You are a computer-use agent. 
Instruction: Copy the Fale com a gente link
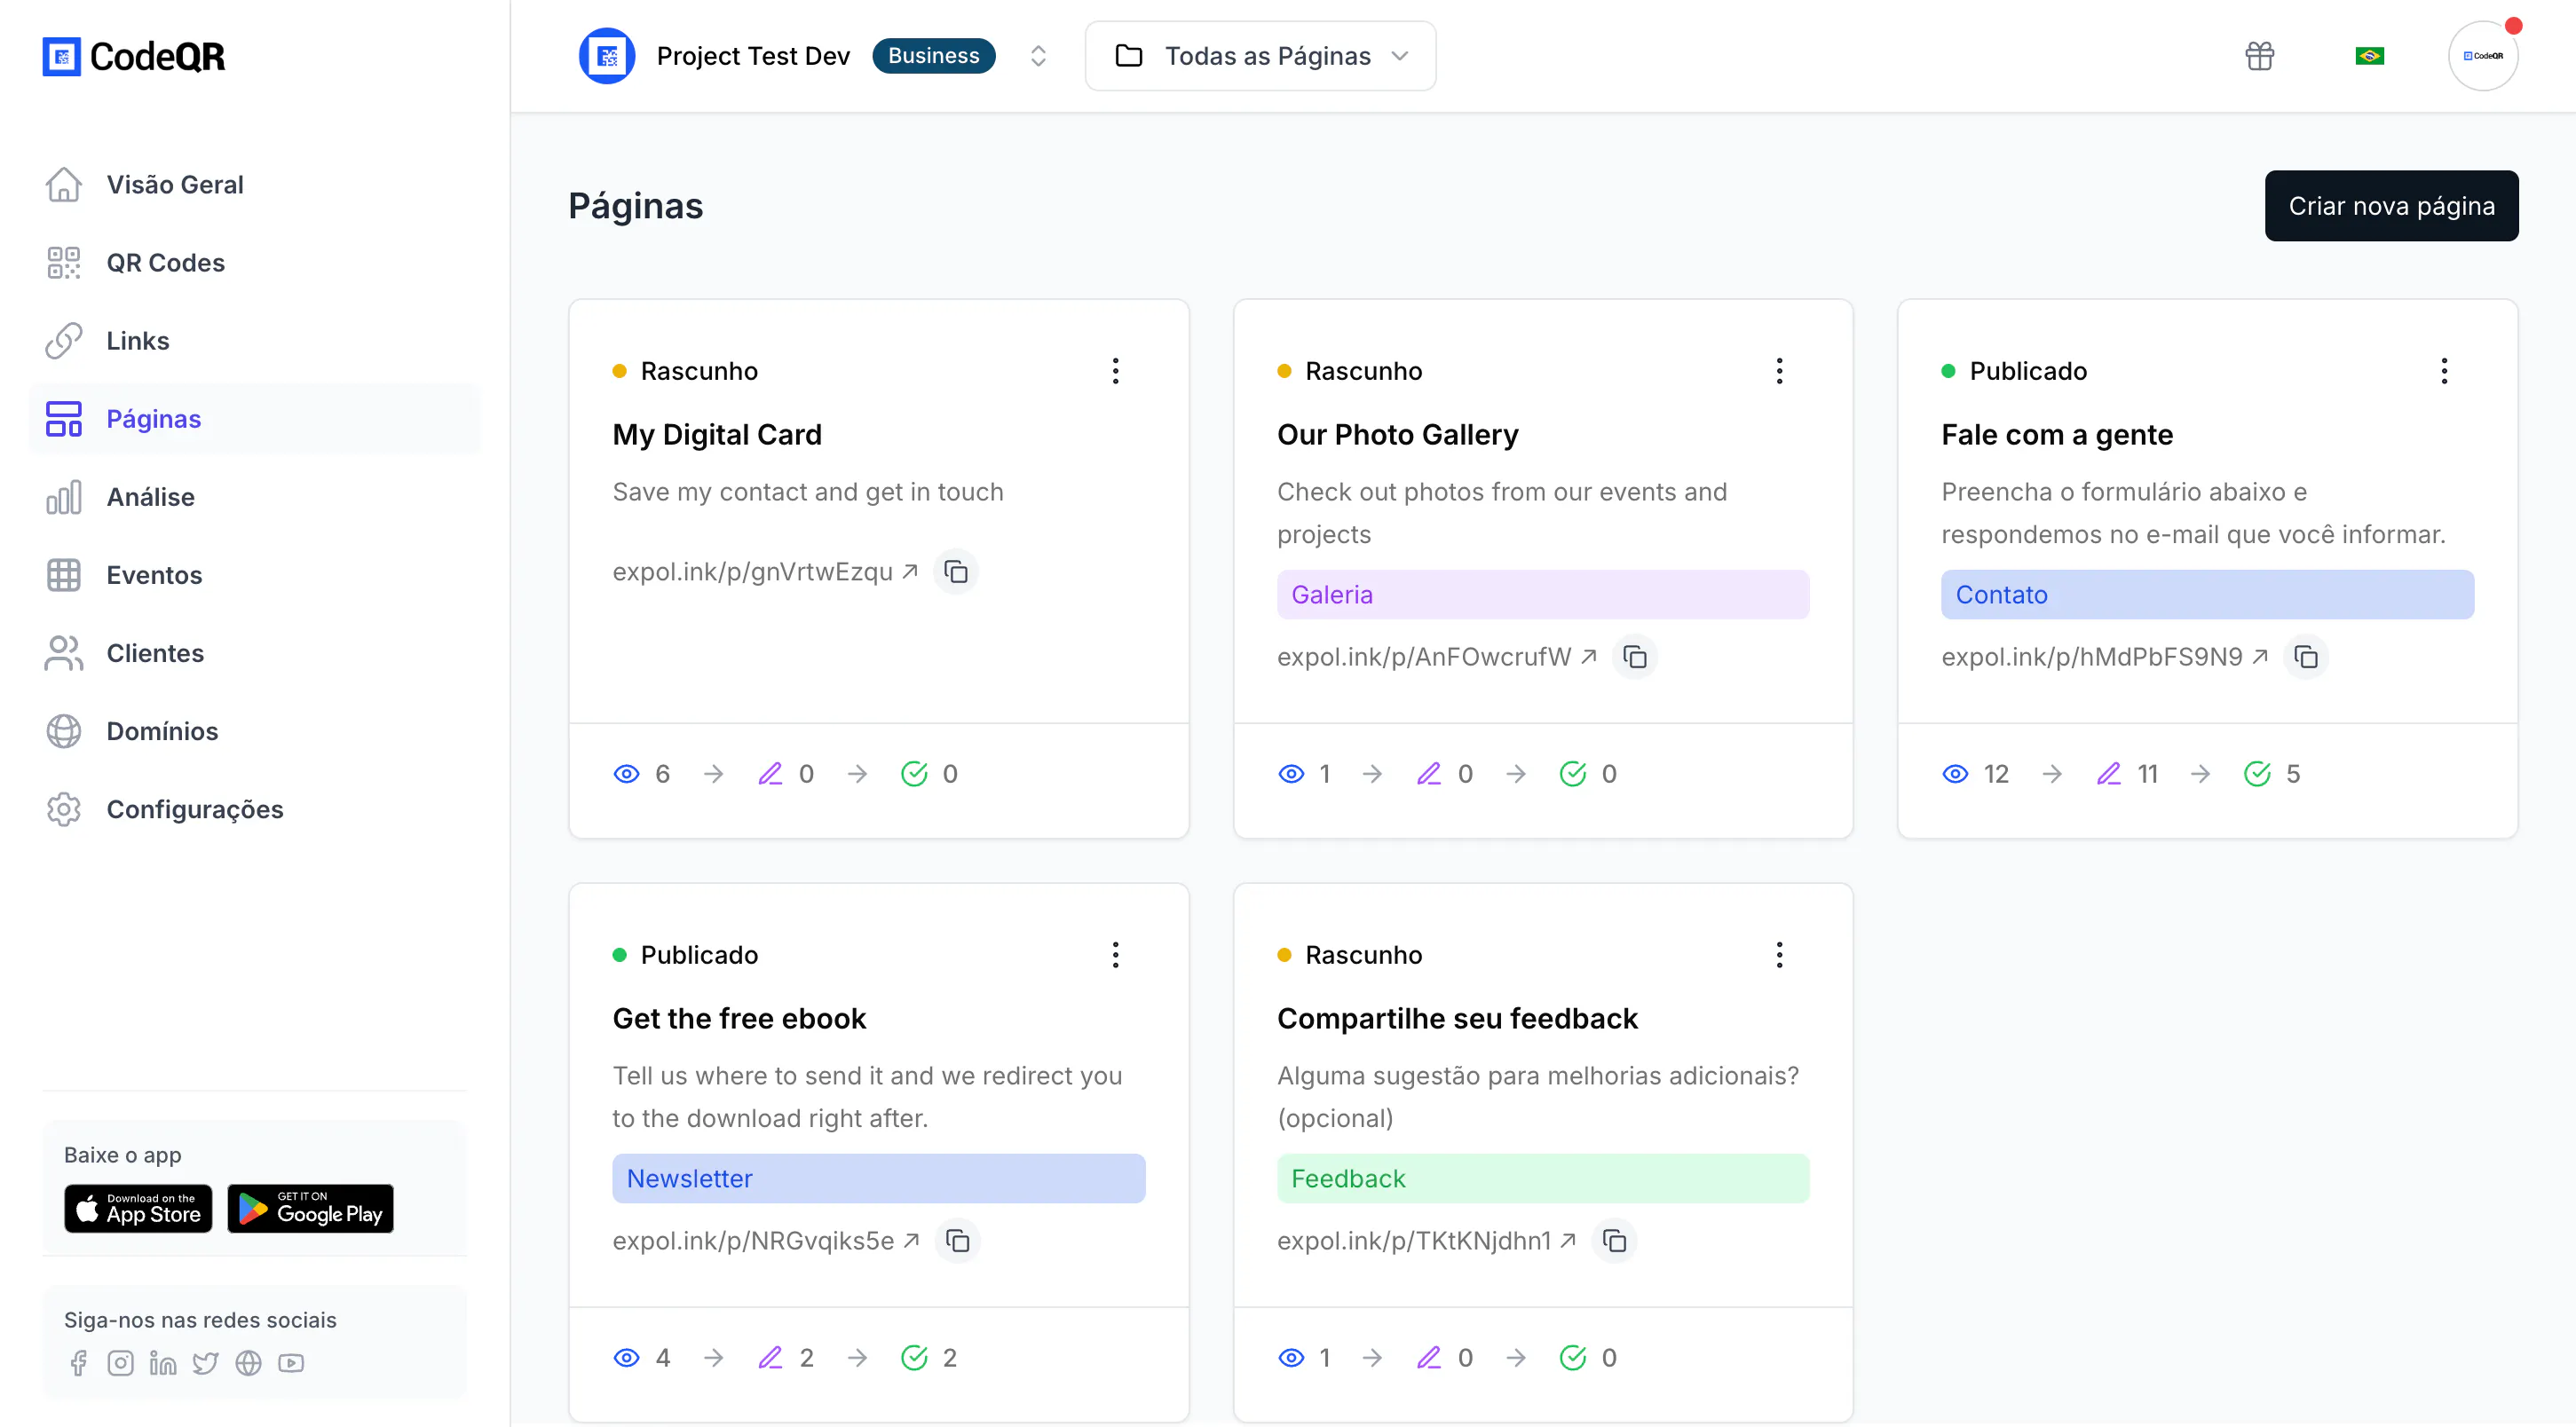pyautogui.click(x=2306, y=656)
